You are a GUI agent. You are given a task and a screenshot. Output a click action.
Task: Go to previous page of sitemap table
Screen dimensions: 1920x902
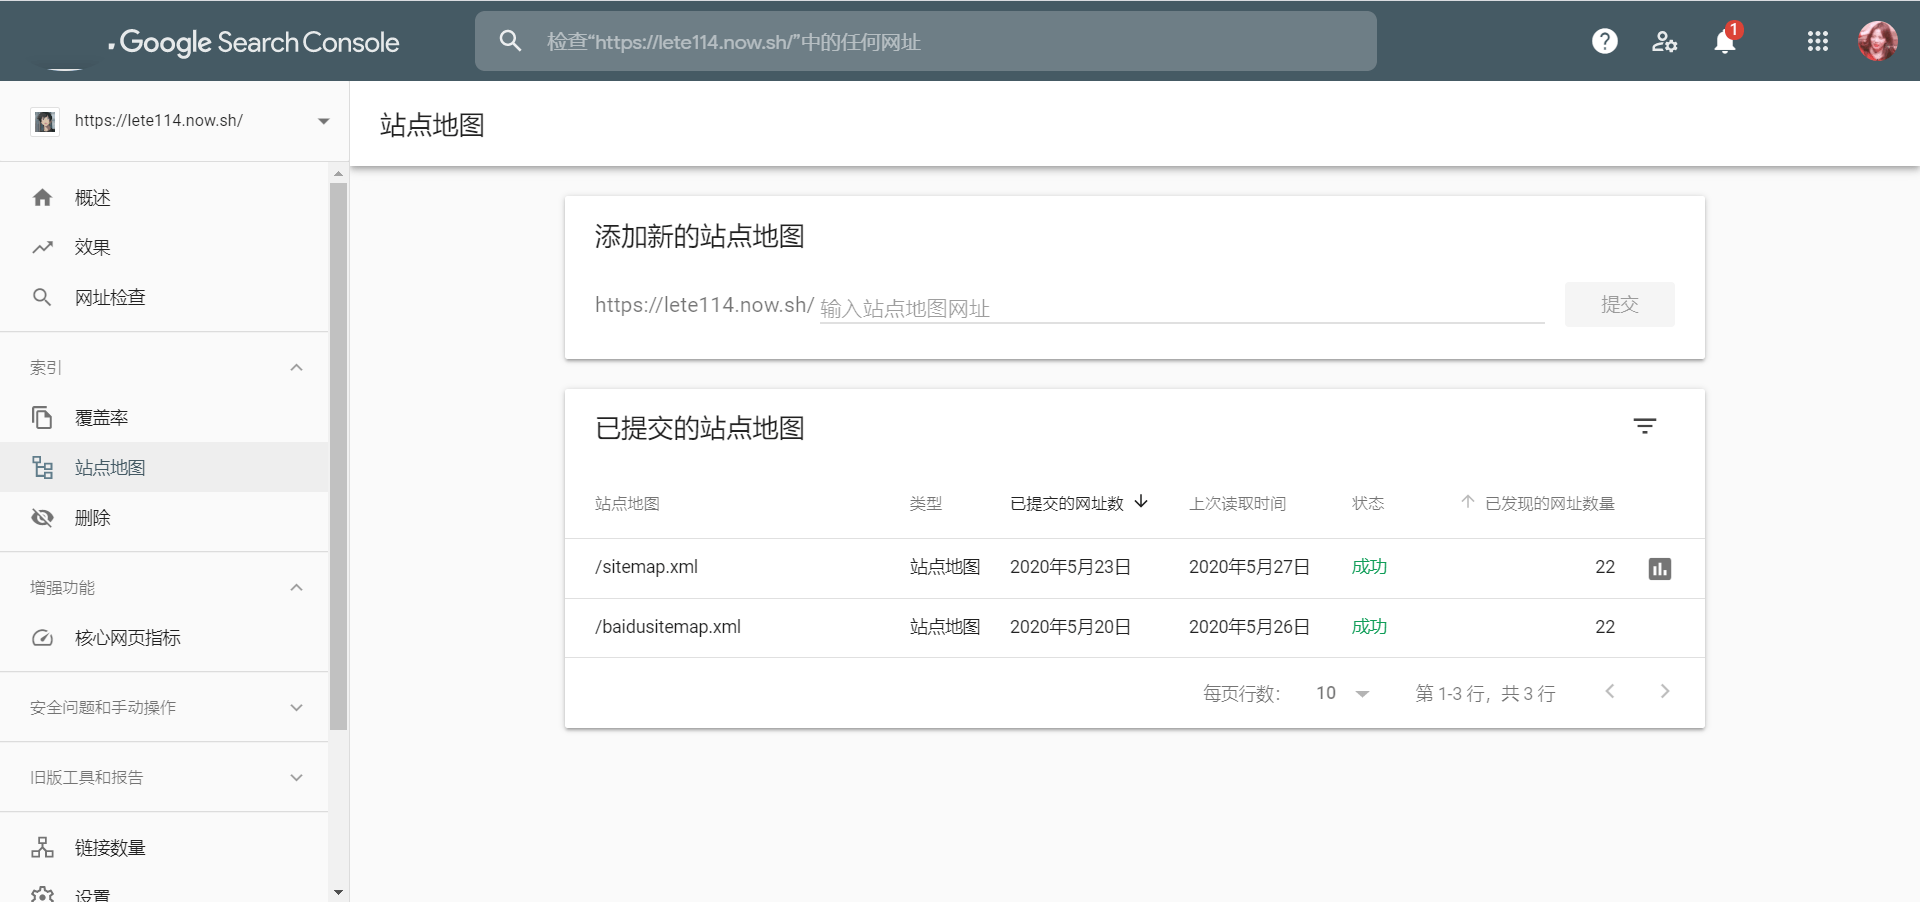[1609, 692]
